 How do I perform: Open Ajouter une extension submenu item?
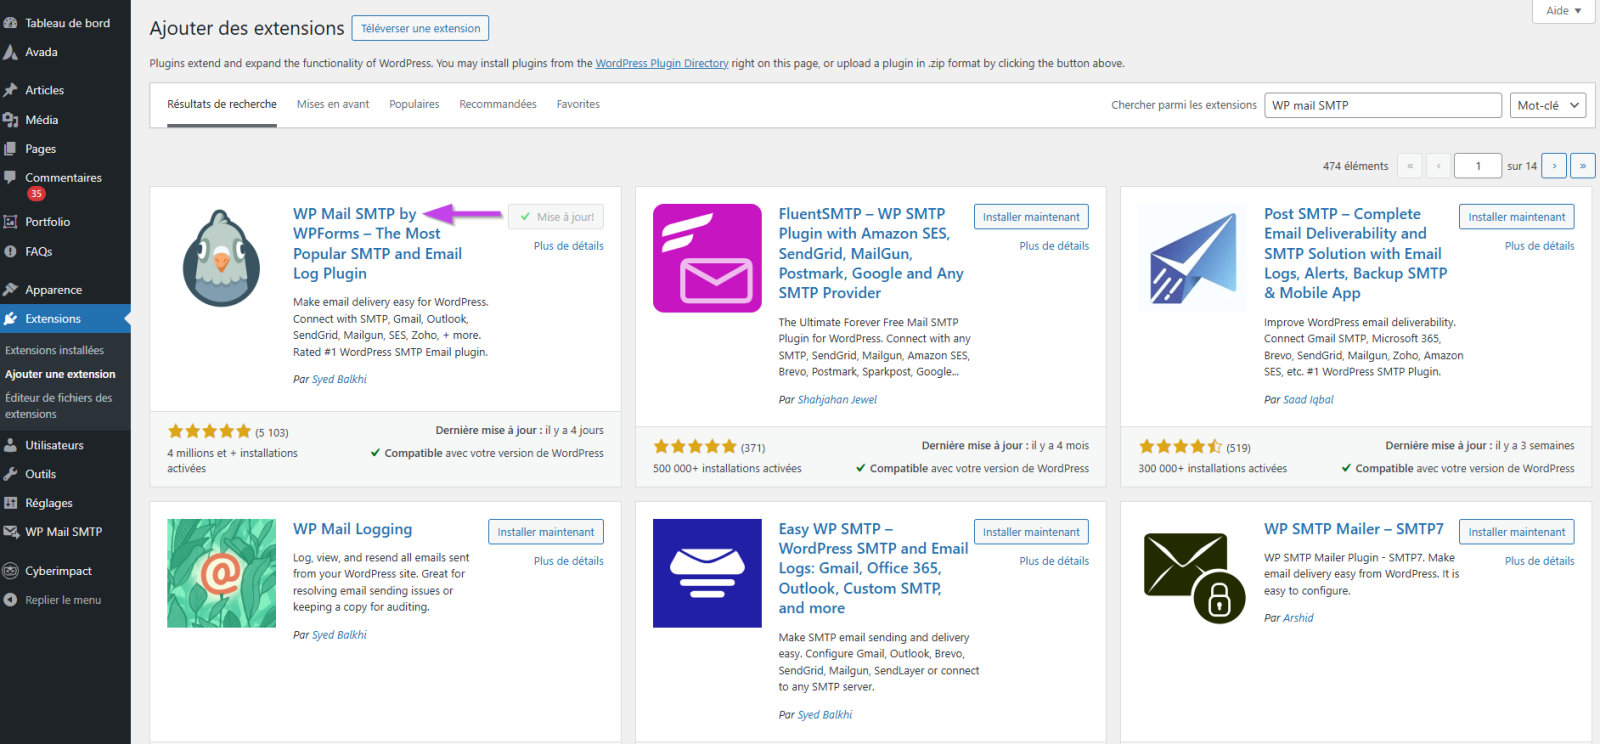click(x=60, y=374)
